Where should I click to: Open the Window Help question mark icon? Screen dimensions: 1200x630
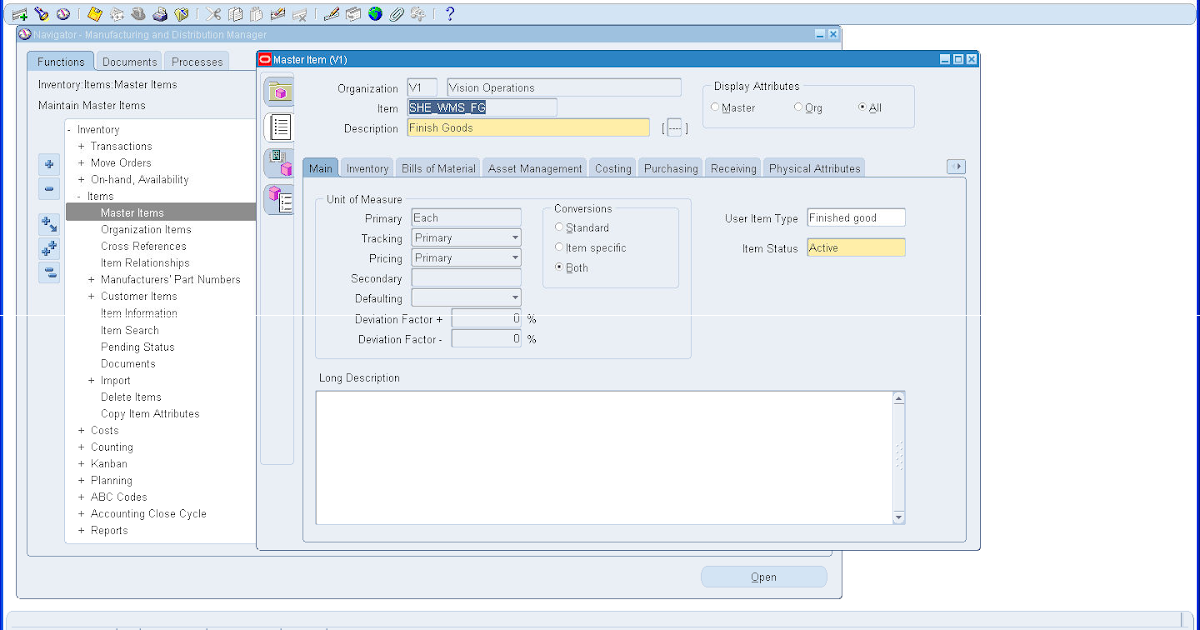tap(447, 14)
